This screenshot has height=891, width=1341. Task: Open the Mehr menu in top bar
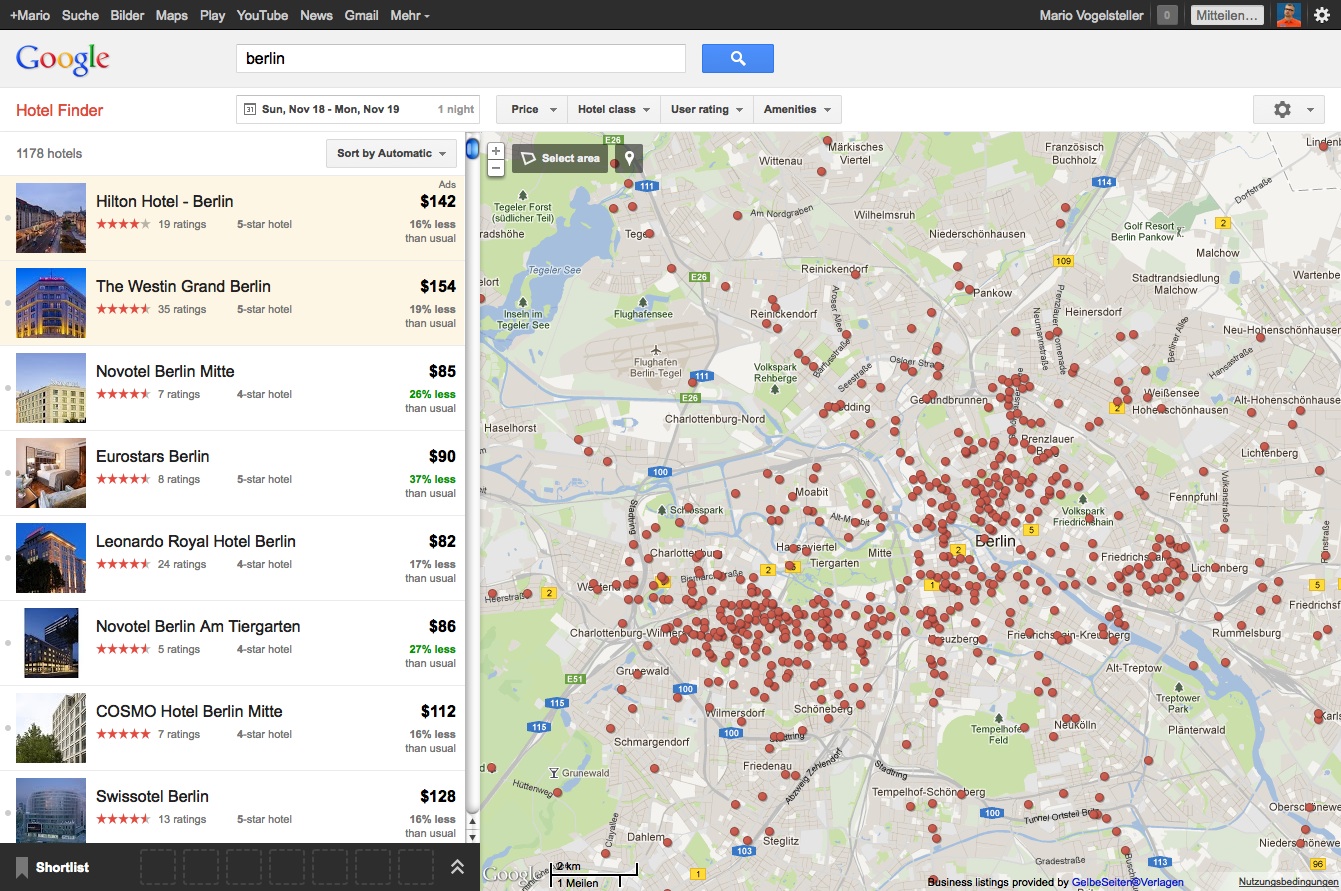pyautogui.click(x=410, y=15)
